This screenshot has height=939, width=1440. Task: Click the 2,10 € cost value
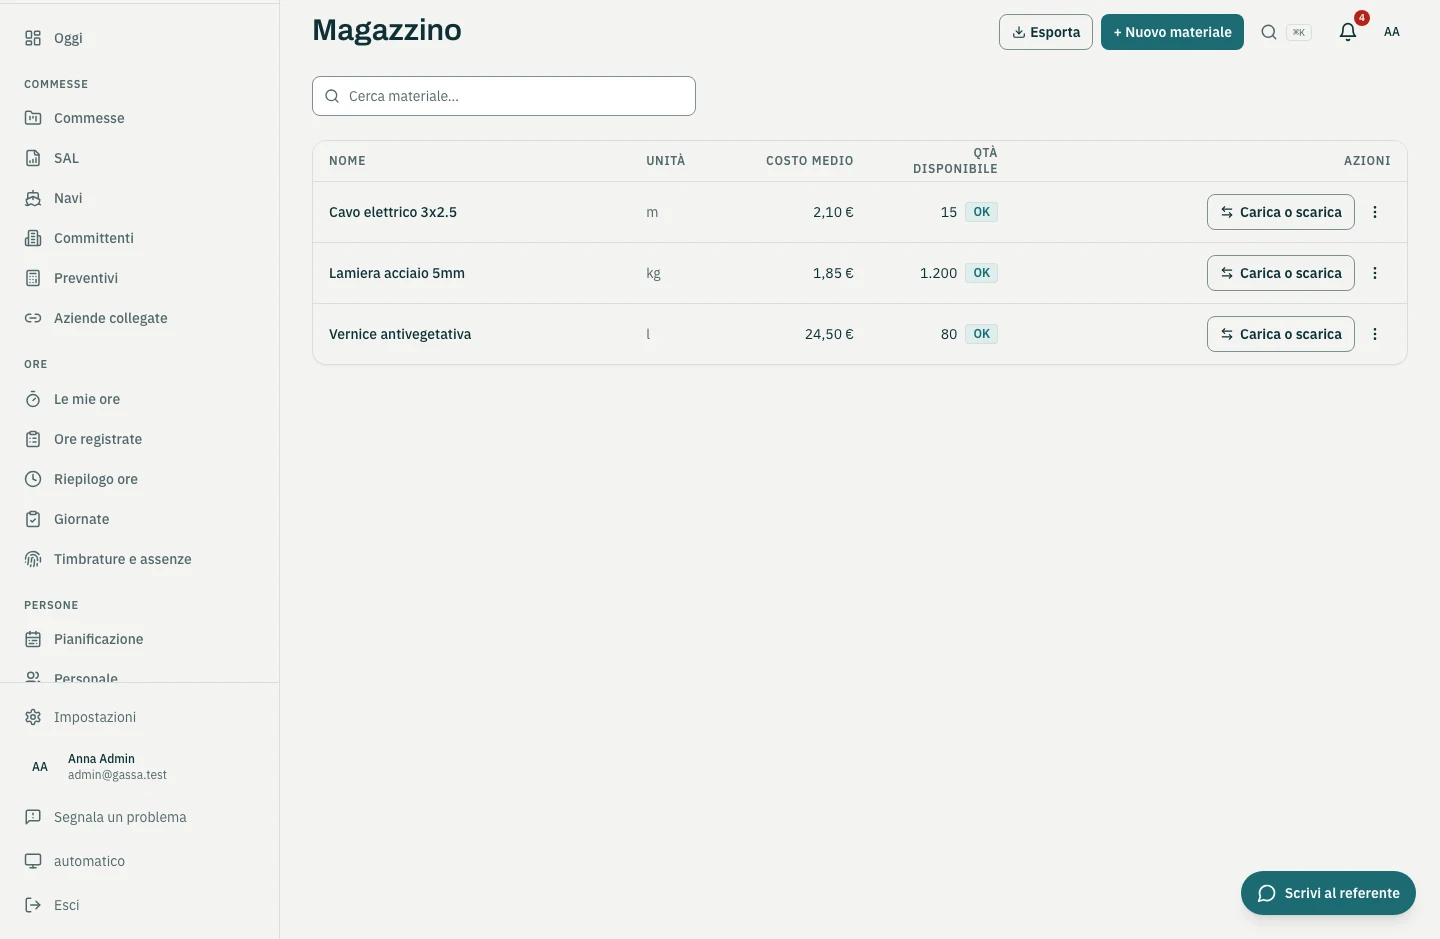pyautogui.click(x=833, y=212)
